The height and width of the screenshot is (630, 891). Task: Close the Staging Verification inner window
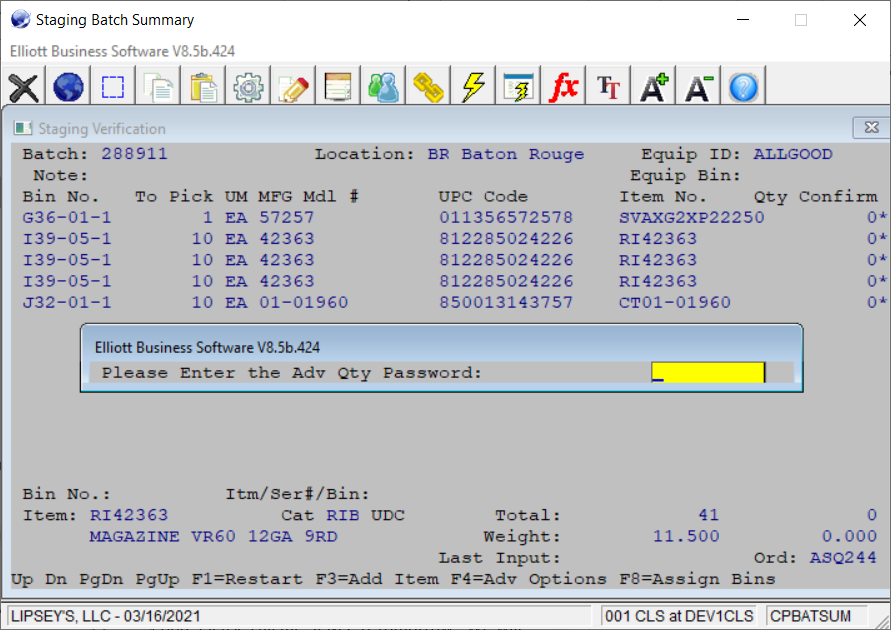pos(870,128)
